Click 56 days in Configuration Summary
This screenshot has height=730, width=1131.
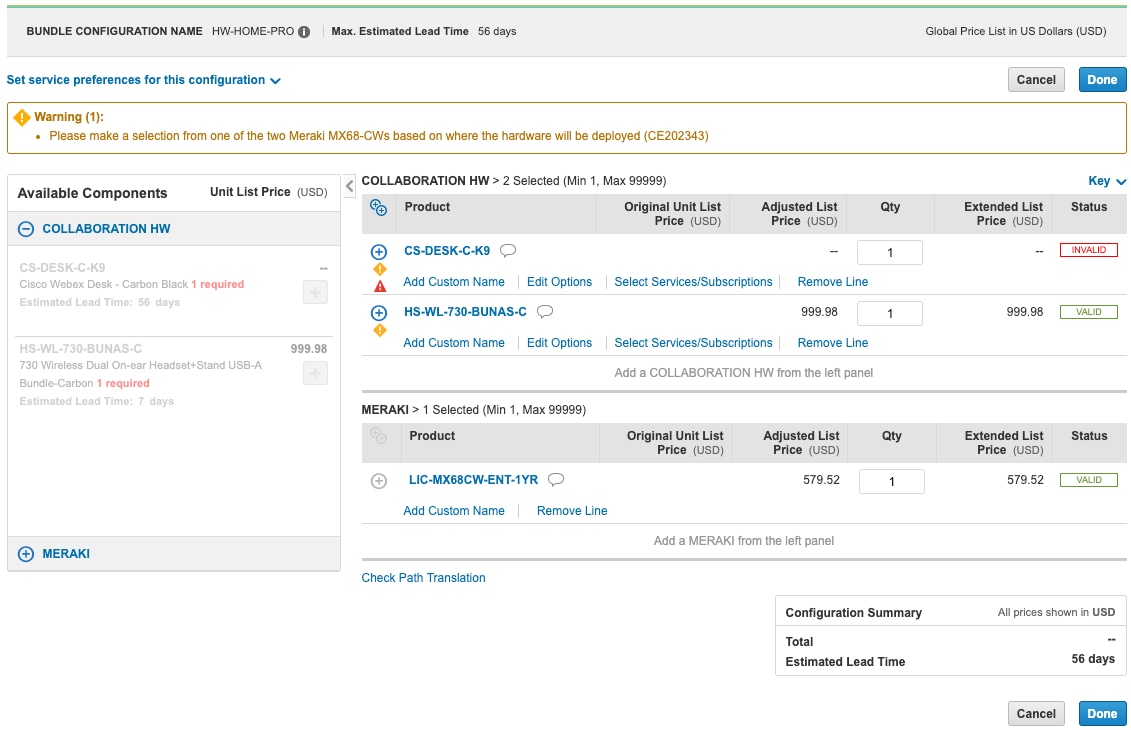coord(1093,659)
